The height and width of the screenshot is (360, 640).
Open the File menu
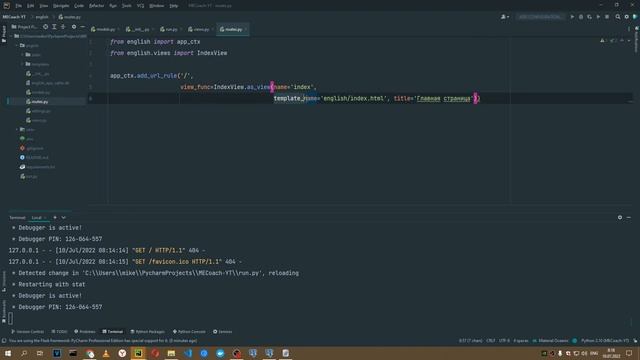coord(18,6)
